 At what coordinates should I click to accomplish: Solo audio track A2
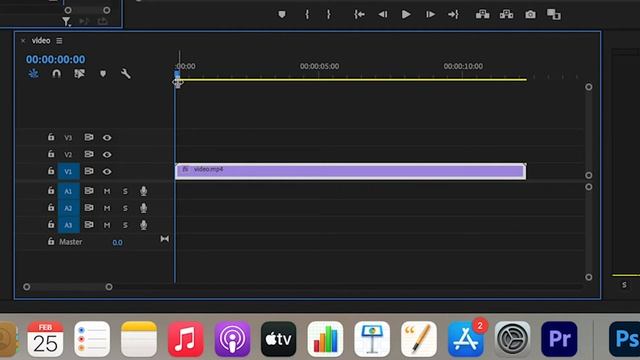[125, 208]
